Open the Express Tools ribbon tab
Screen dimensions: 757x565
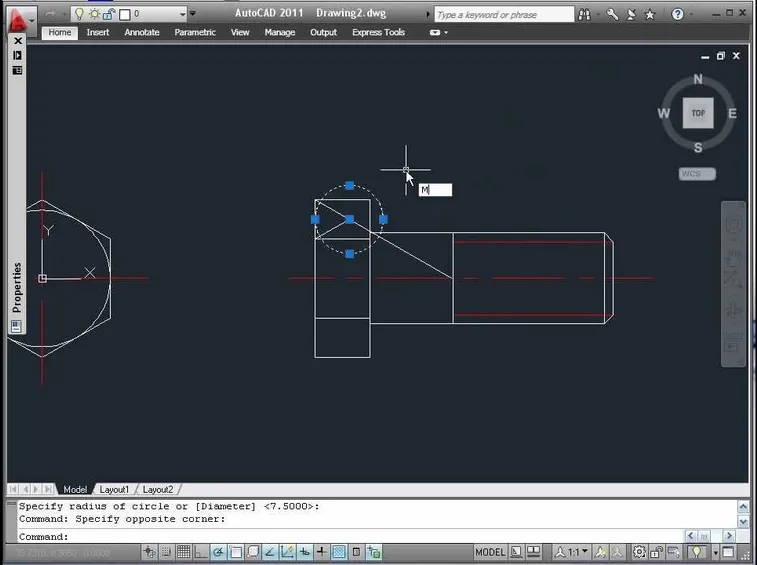click(378, 32)
